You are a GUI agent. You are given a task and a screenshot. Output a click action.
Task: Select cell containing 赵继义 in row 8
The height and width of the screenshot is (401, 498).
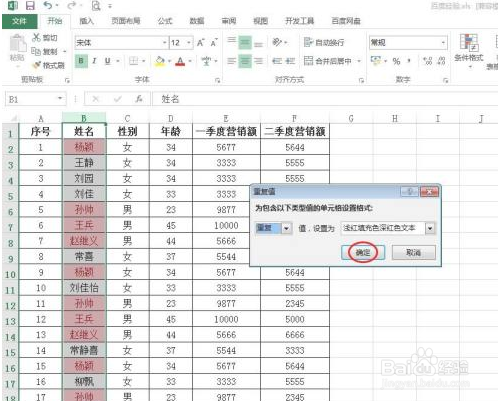click(x=84, y=241)
